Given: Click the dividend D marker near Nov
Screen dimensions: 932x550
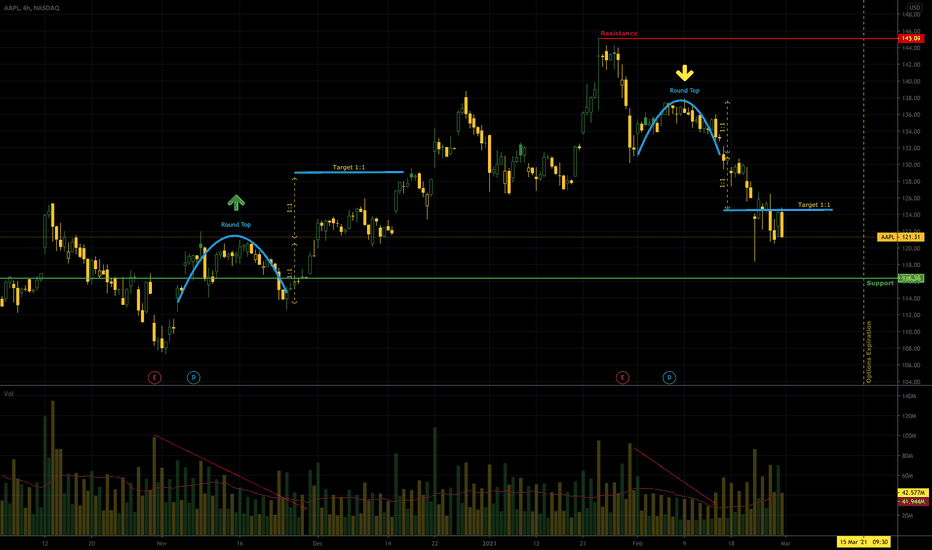Looking at the screenshot, I should point(193,377).
